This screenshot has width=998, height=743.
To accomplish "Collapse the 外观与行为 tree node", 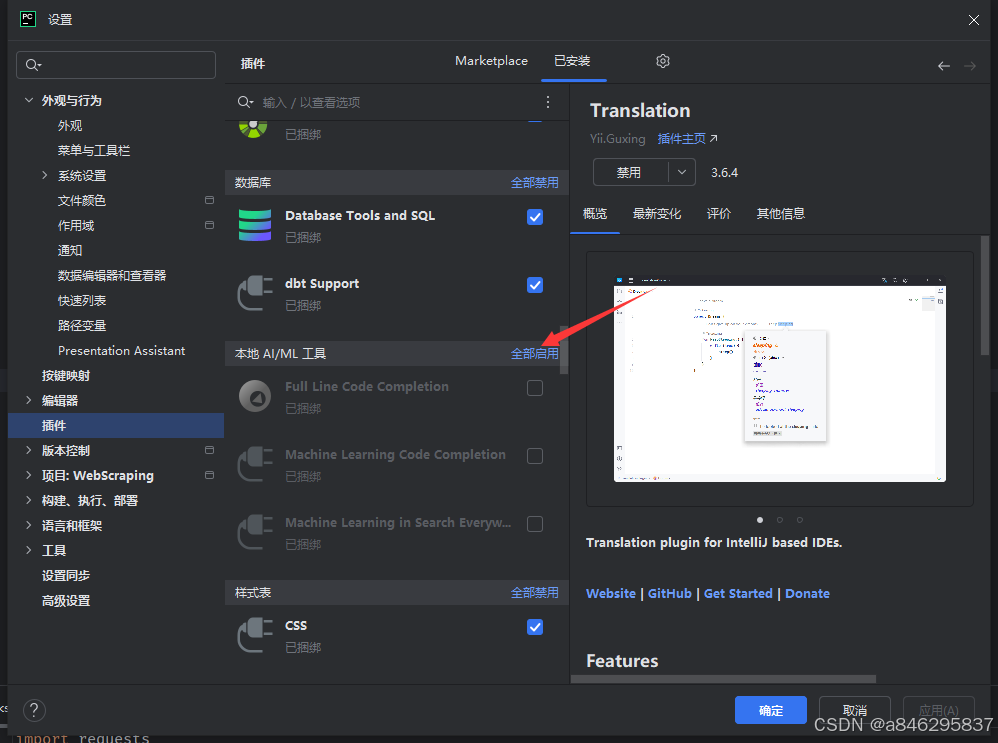I will point(29,100).
